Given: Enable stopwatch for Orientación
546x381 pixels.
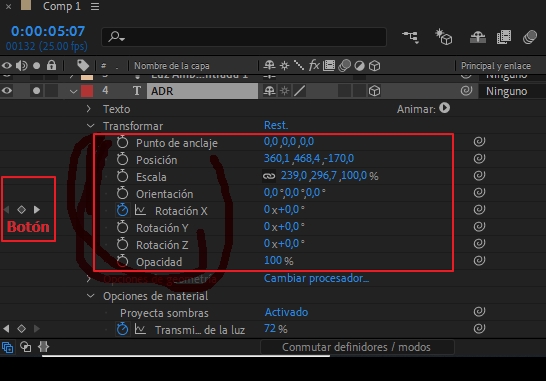Looking at the screenshot, I should [x=122, y=193].
